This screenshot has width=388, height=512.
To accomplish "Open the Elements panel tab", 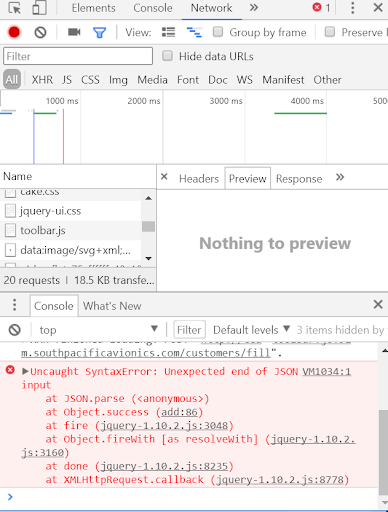I will click(x=93, y=8).
